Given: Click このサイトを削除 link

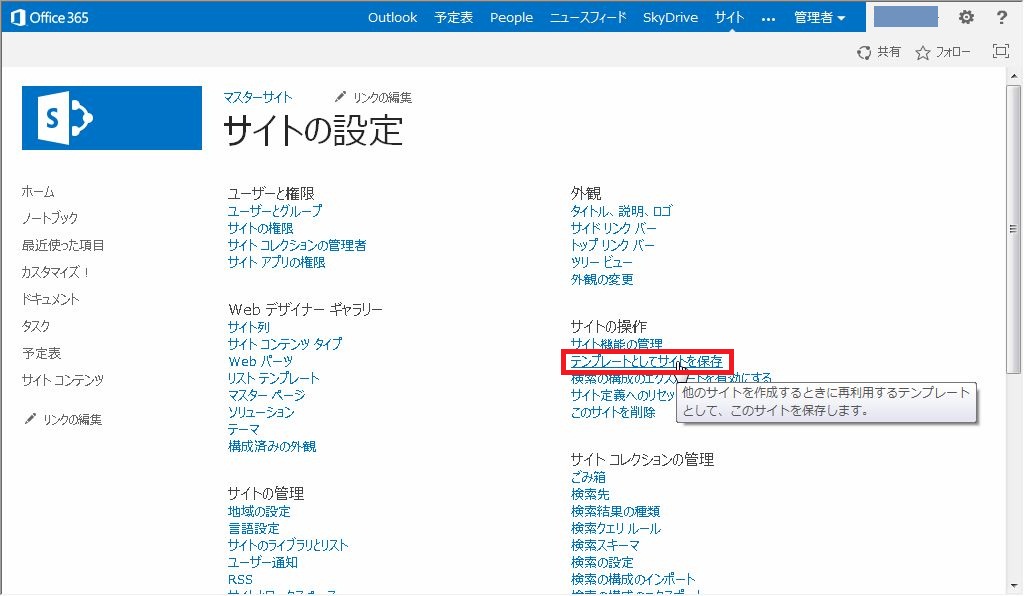Looking at the screenshot, I should pos(613,412).
